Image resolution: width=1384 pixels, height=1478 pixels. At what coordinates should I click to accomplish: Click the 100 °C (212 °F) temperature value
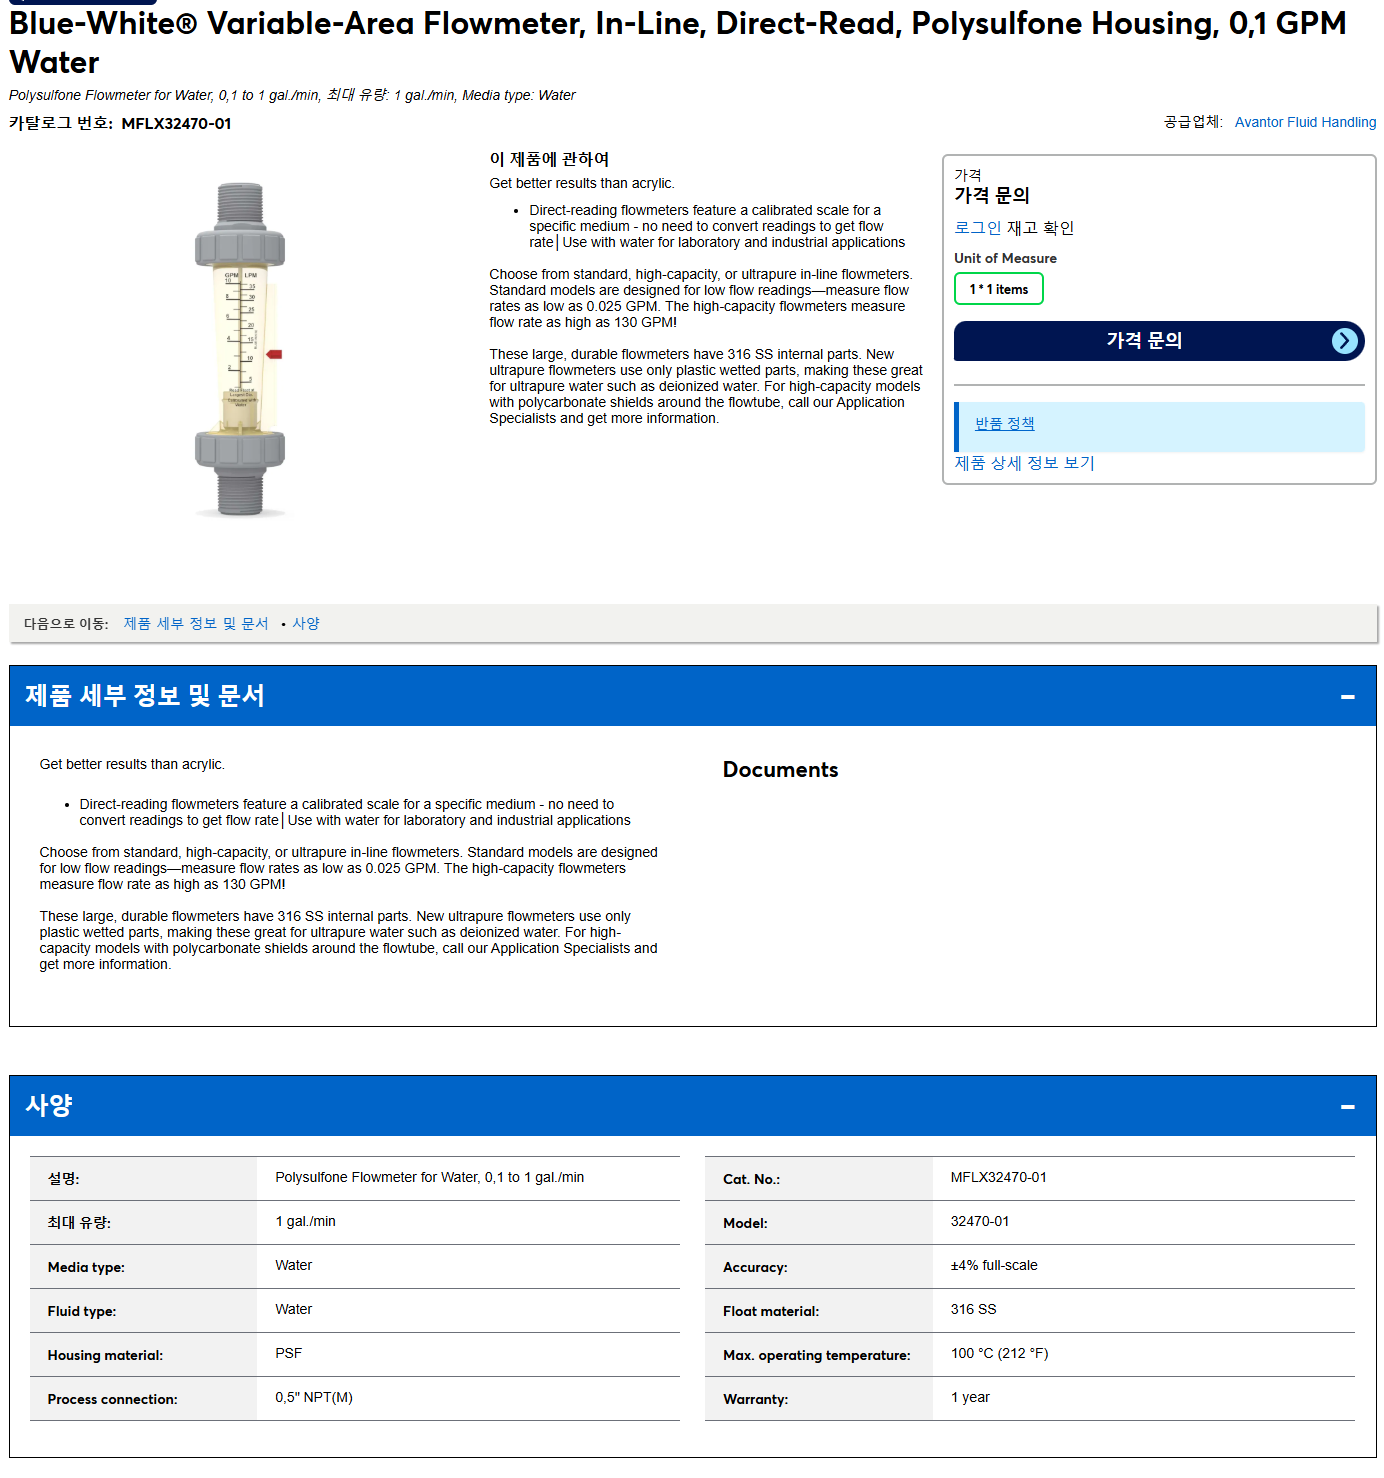(999, 1353)
